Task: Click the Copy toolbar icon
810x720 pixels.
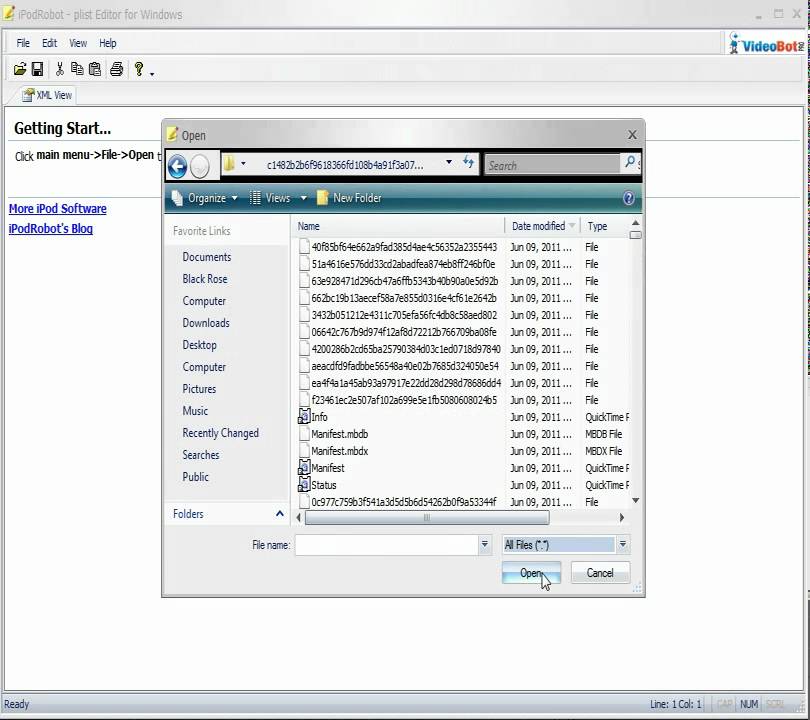Action: click(x=77, y=69)
